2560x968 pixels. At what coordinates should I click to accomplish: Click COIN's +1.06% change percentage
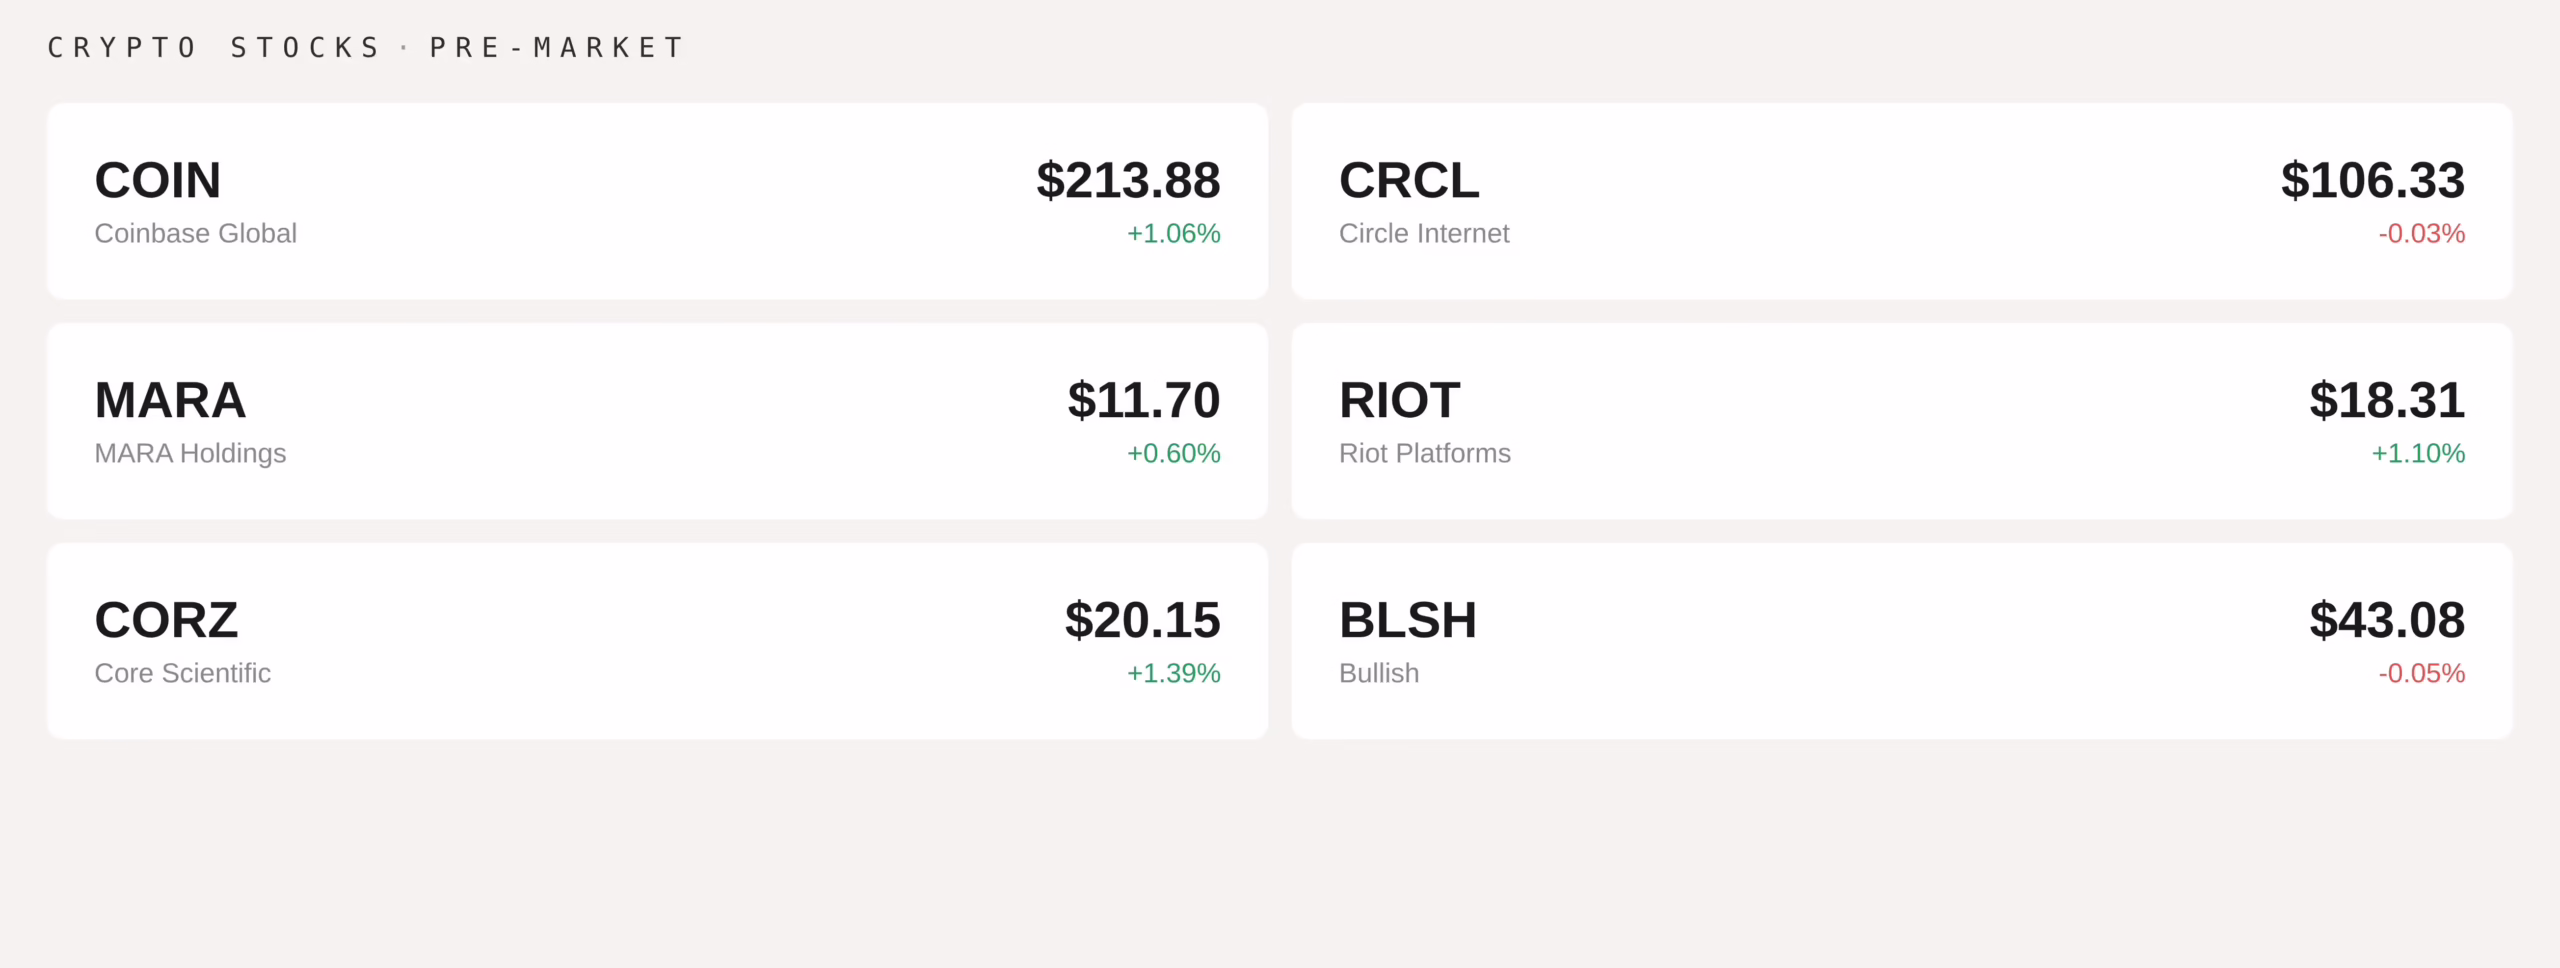[x=1173, y=233]
